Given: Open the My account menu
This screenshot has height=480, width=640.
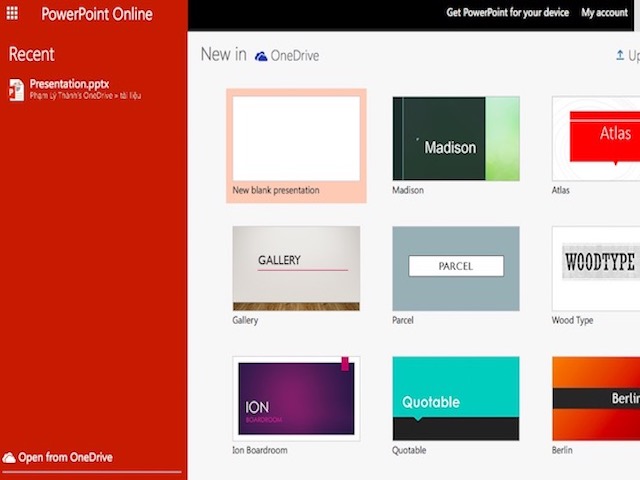Looking at the screenshot, I should coord(604,13).
